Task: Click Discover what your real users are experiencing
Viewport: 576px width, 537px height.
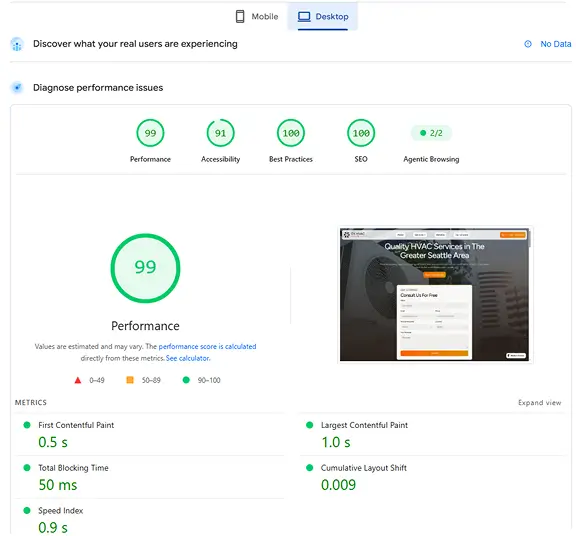Action: click(135, 44)
